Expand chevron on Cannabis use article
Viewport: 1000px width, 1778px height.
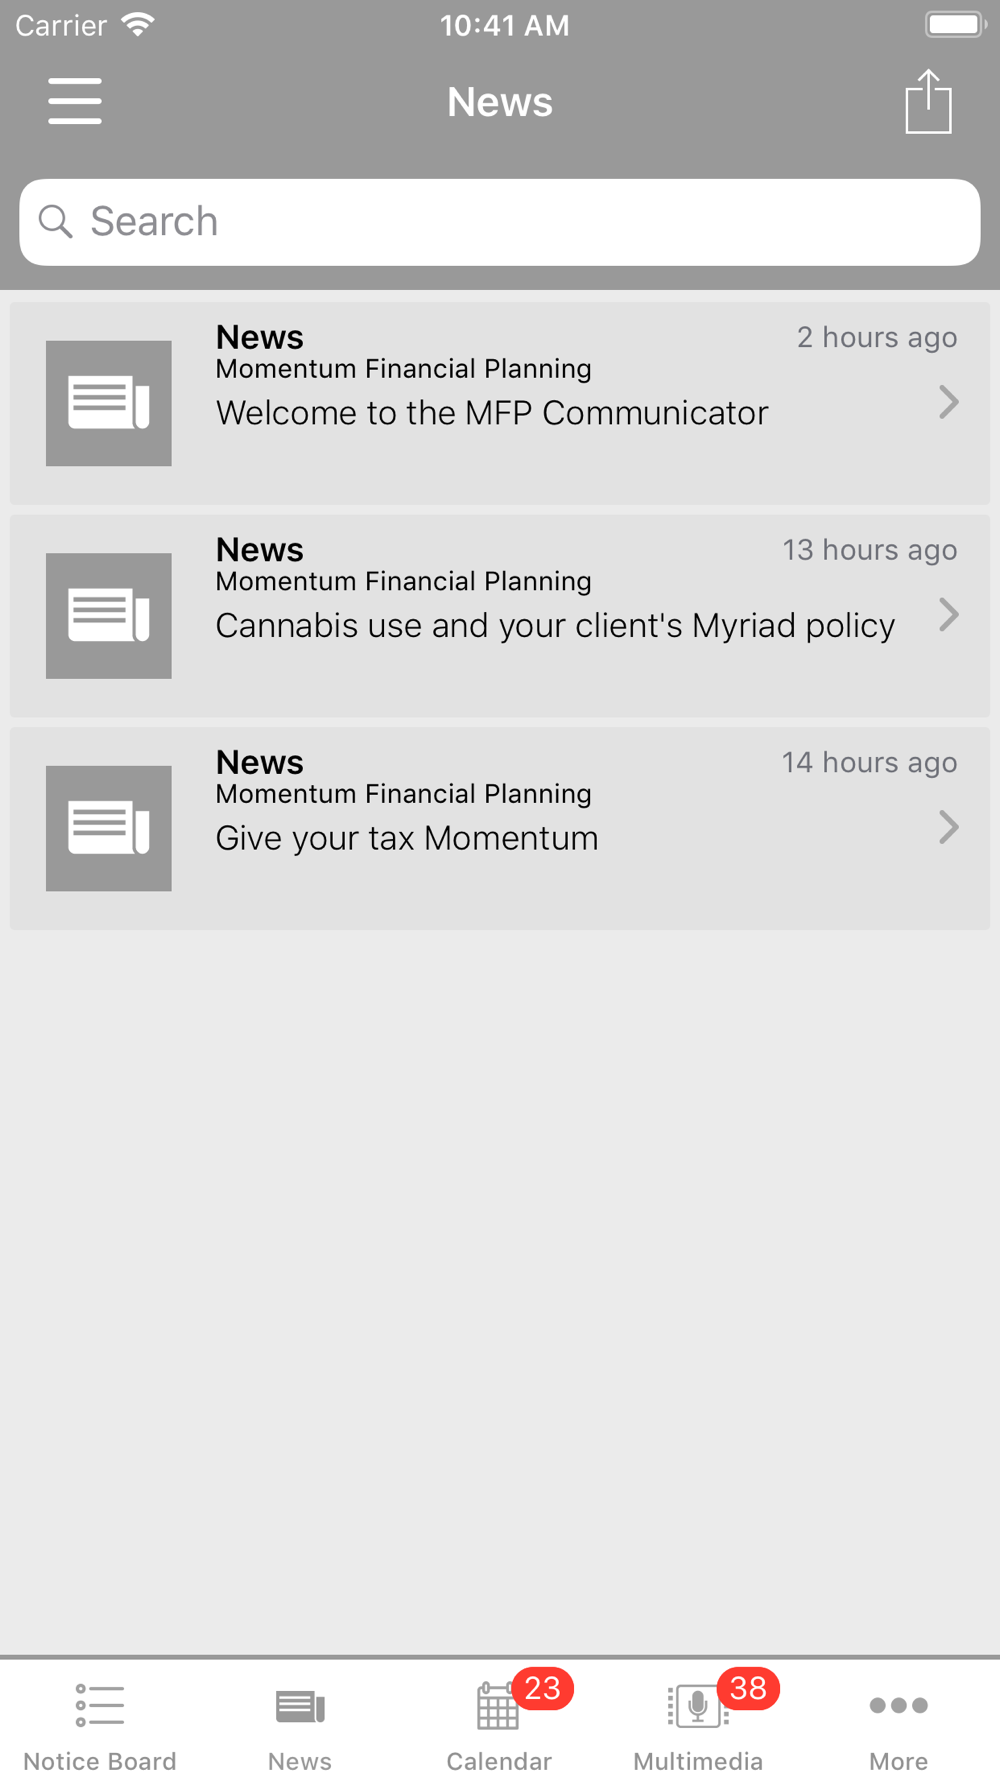[x=949, y=614]
